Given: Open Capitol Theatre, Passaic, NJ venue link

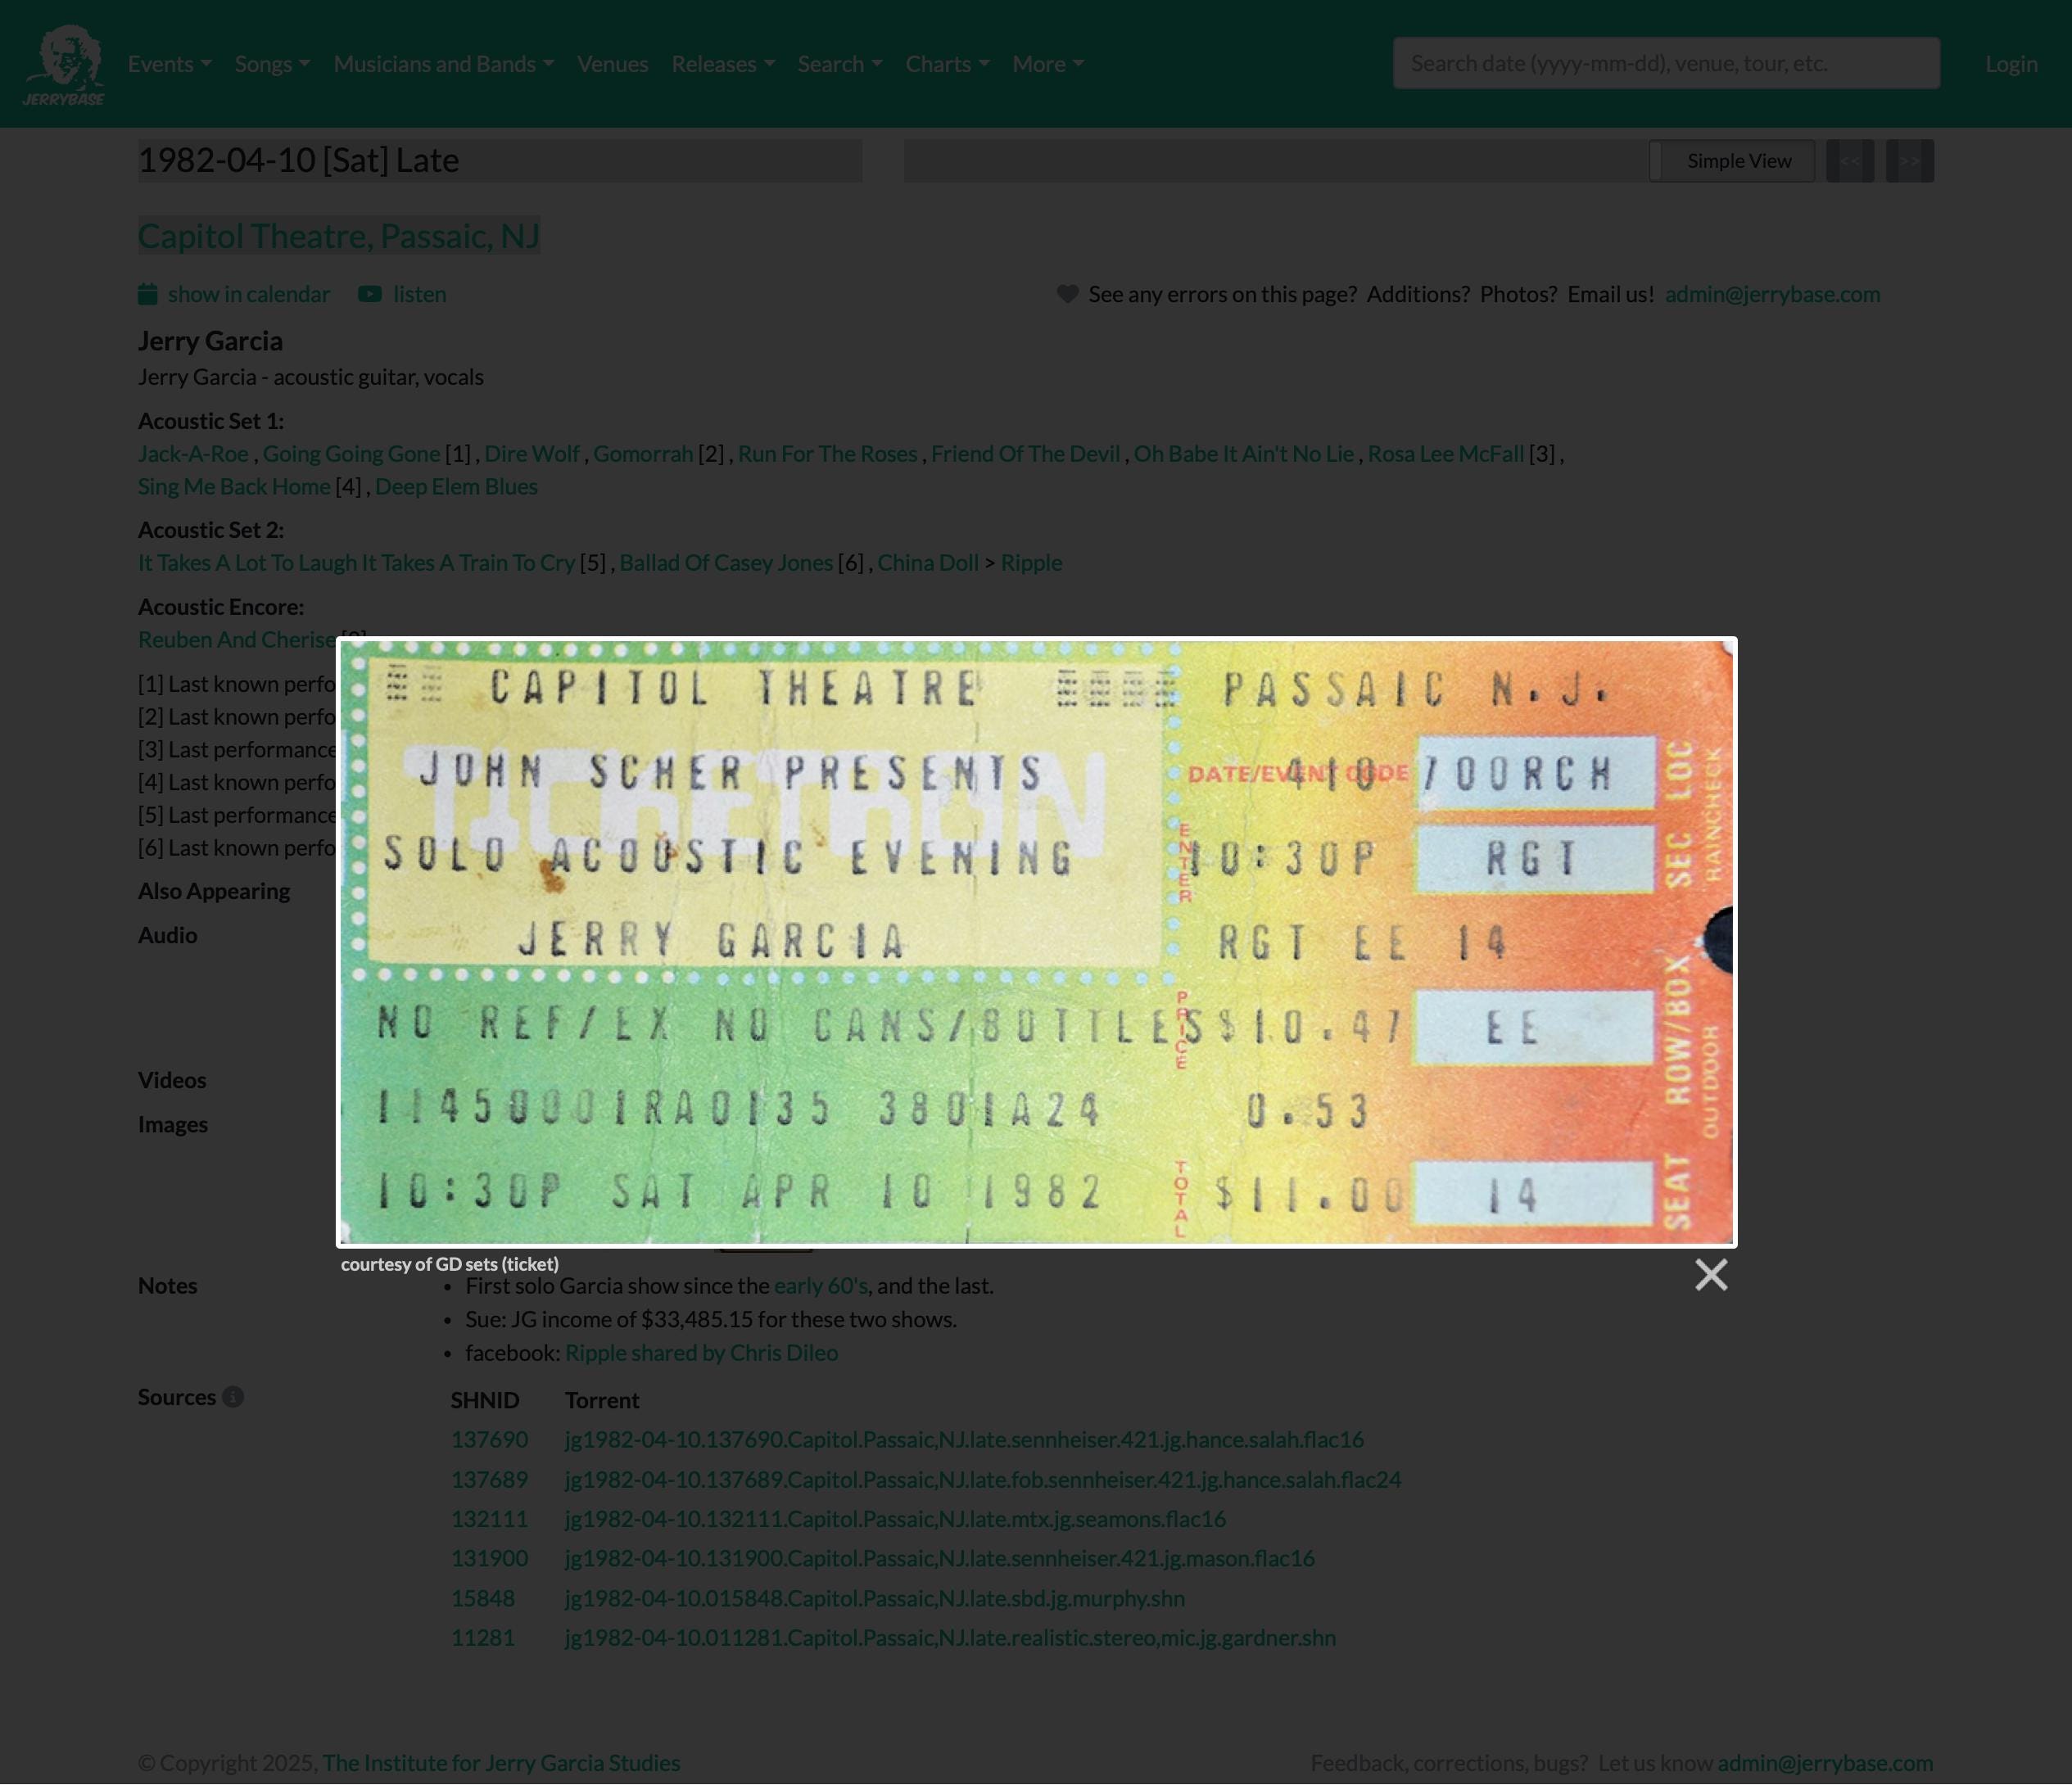Looking at the screenshot, I should click(x=339, y=235).
